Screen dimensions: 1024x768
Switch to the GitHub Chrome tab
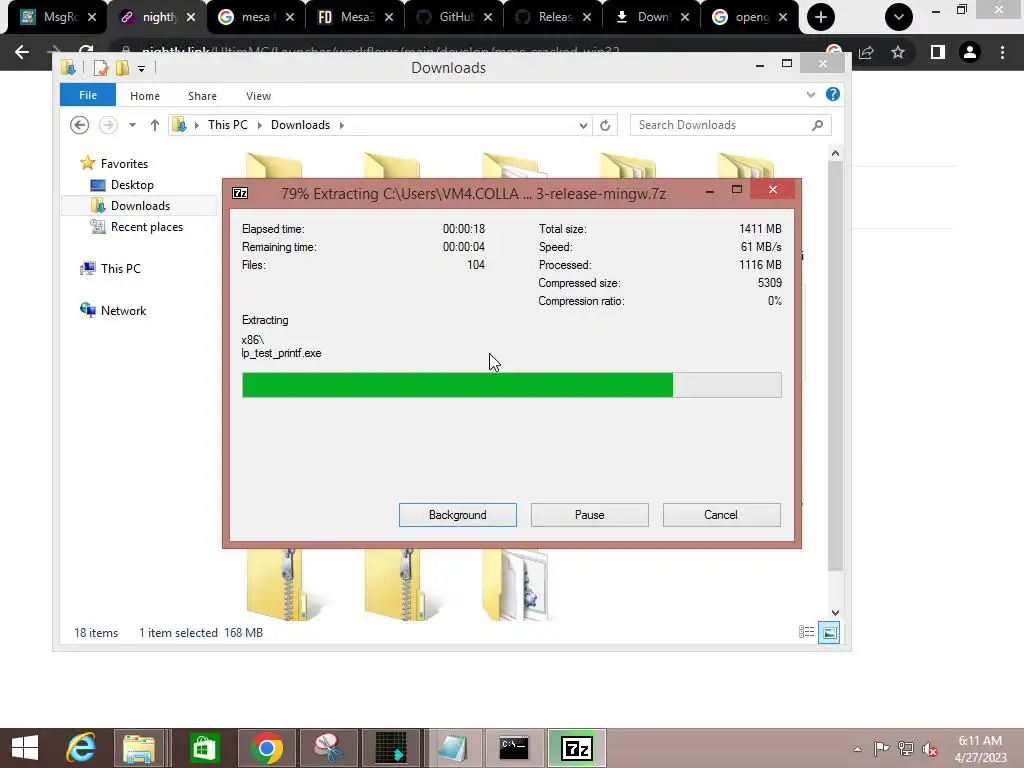pos(455,17)
